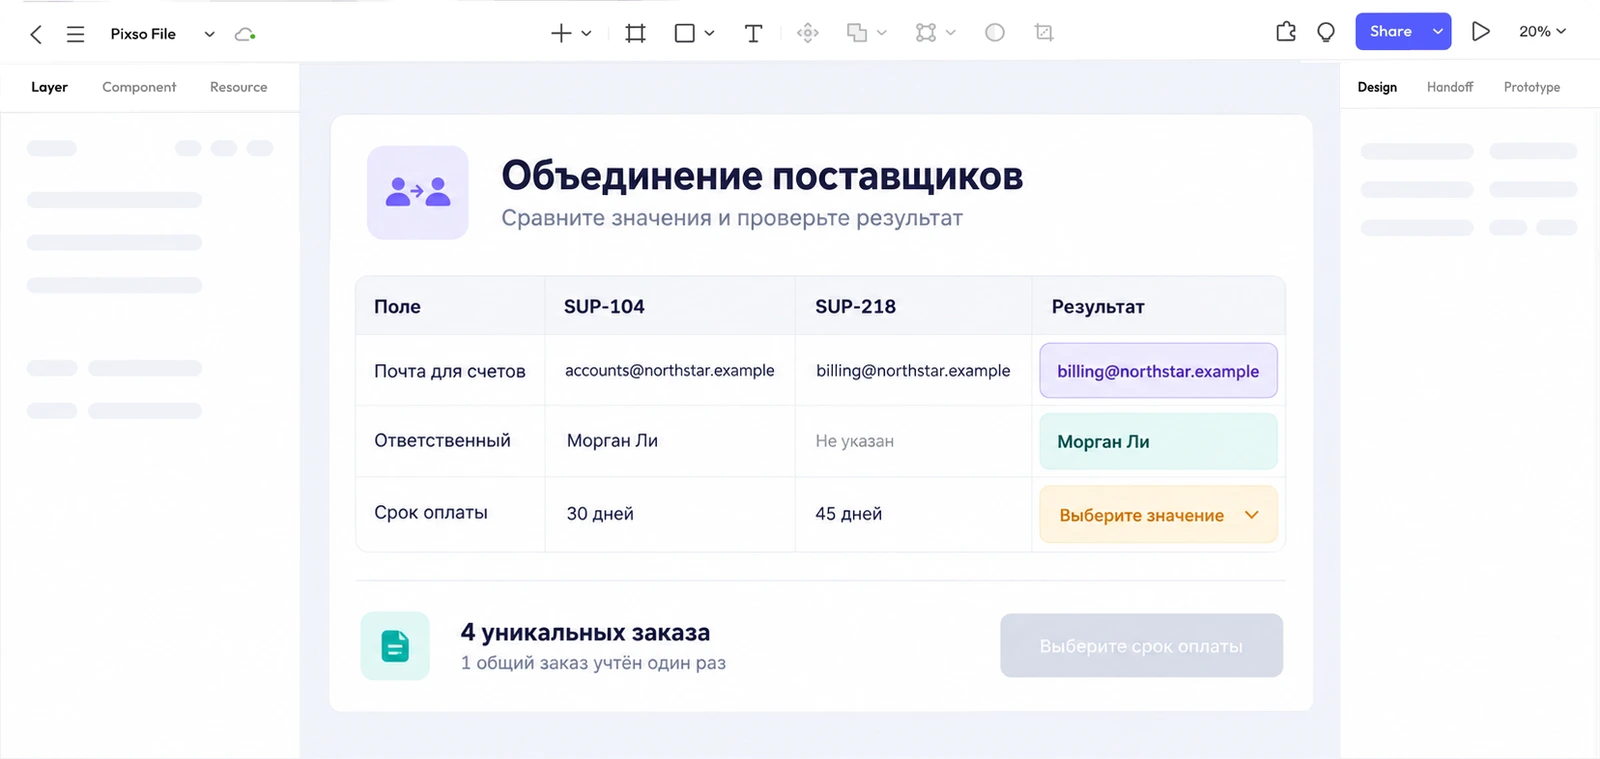Switch to the Component tab

(139, 87)
